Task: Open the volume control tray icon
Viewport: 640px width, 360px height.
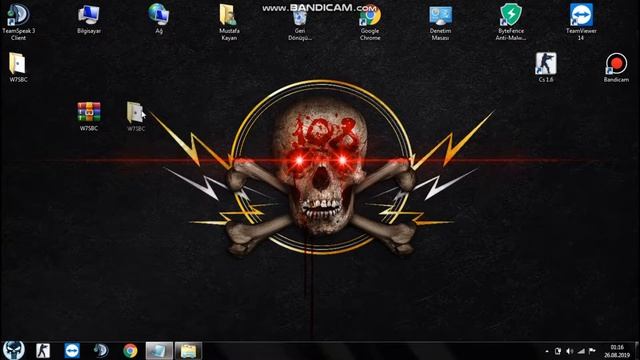Action: [570, 351]
